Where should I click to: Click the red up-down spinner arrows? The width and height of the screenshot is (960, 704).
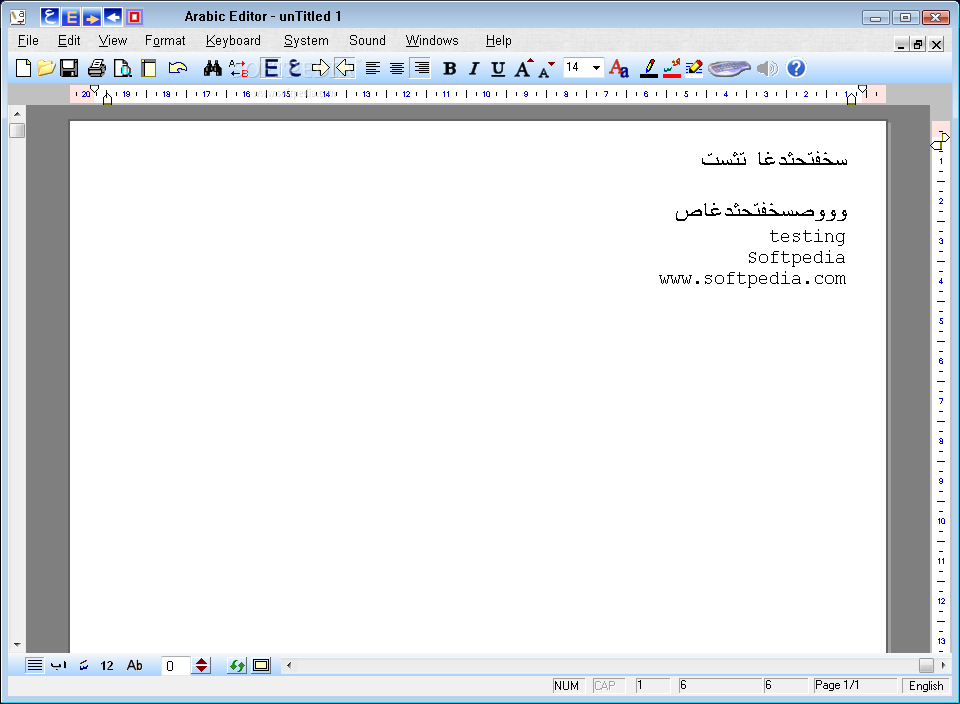[x=201, y=665]
